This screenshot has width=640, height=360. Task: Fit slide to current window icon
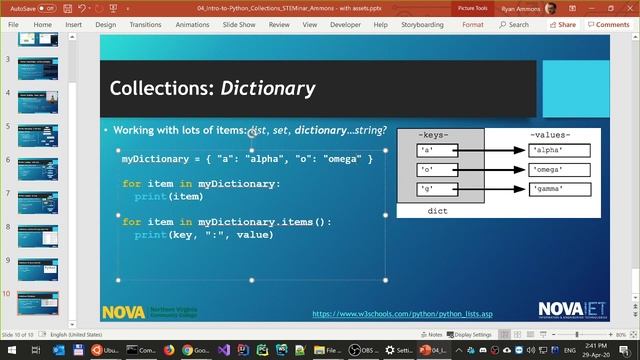633,335
